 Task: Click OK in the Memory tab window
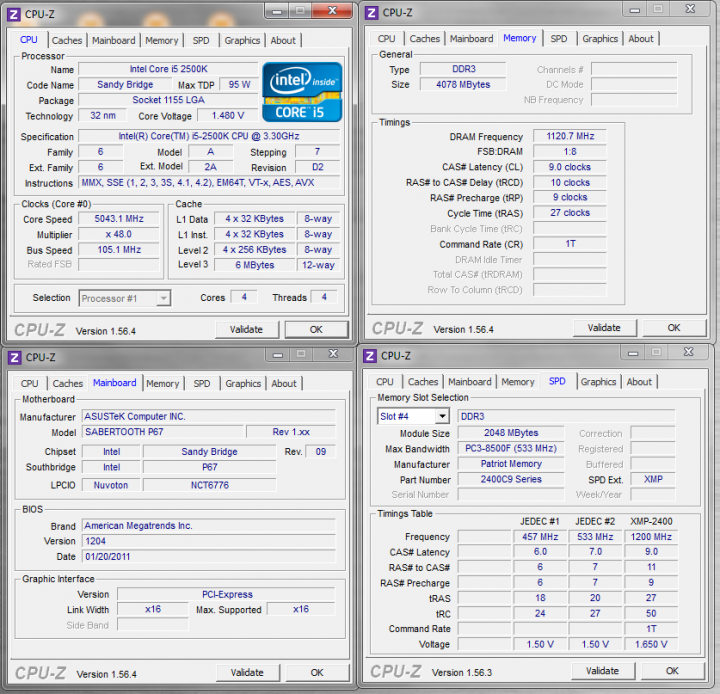674,327
